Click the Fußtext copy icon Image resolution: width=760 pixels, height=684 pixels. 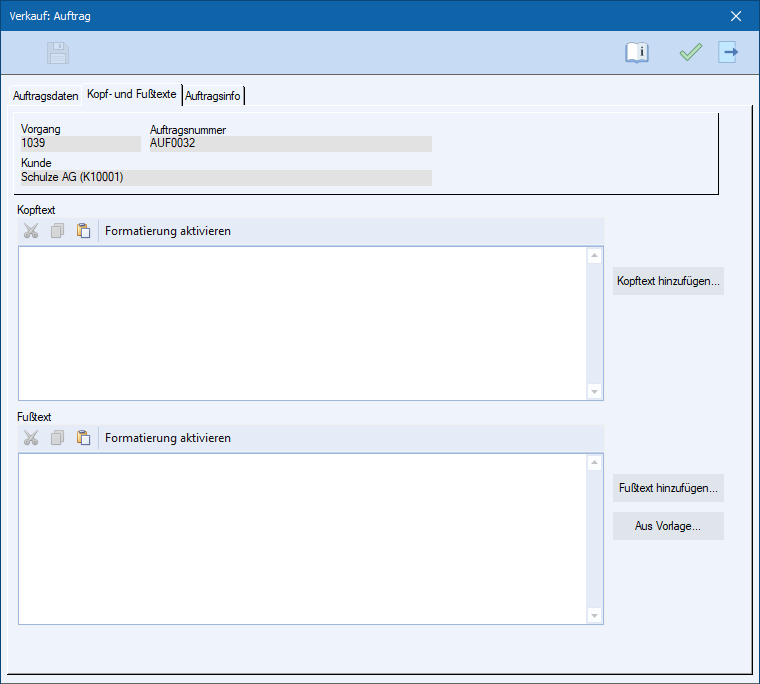pos(57,438)
